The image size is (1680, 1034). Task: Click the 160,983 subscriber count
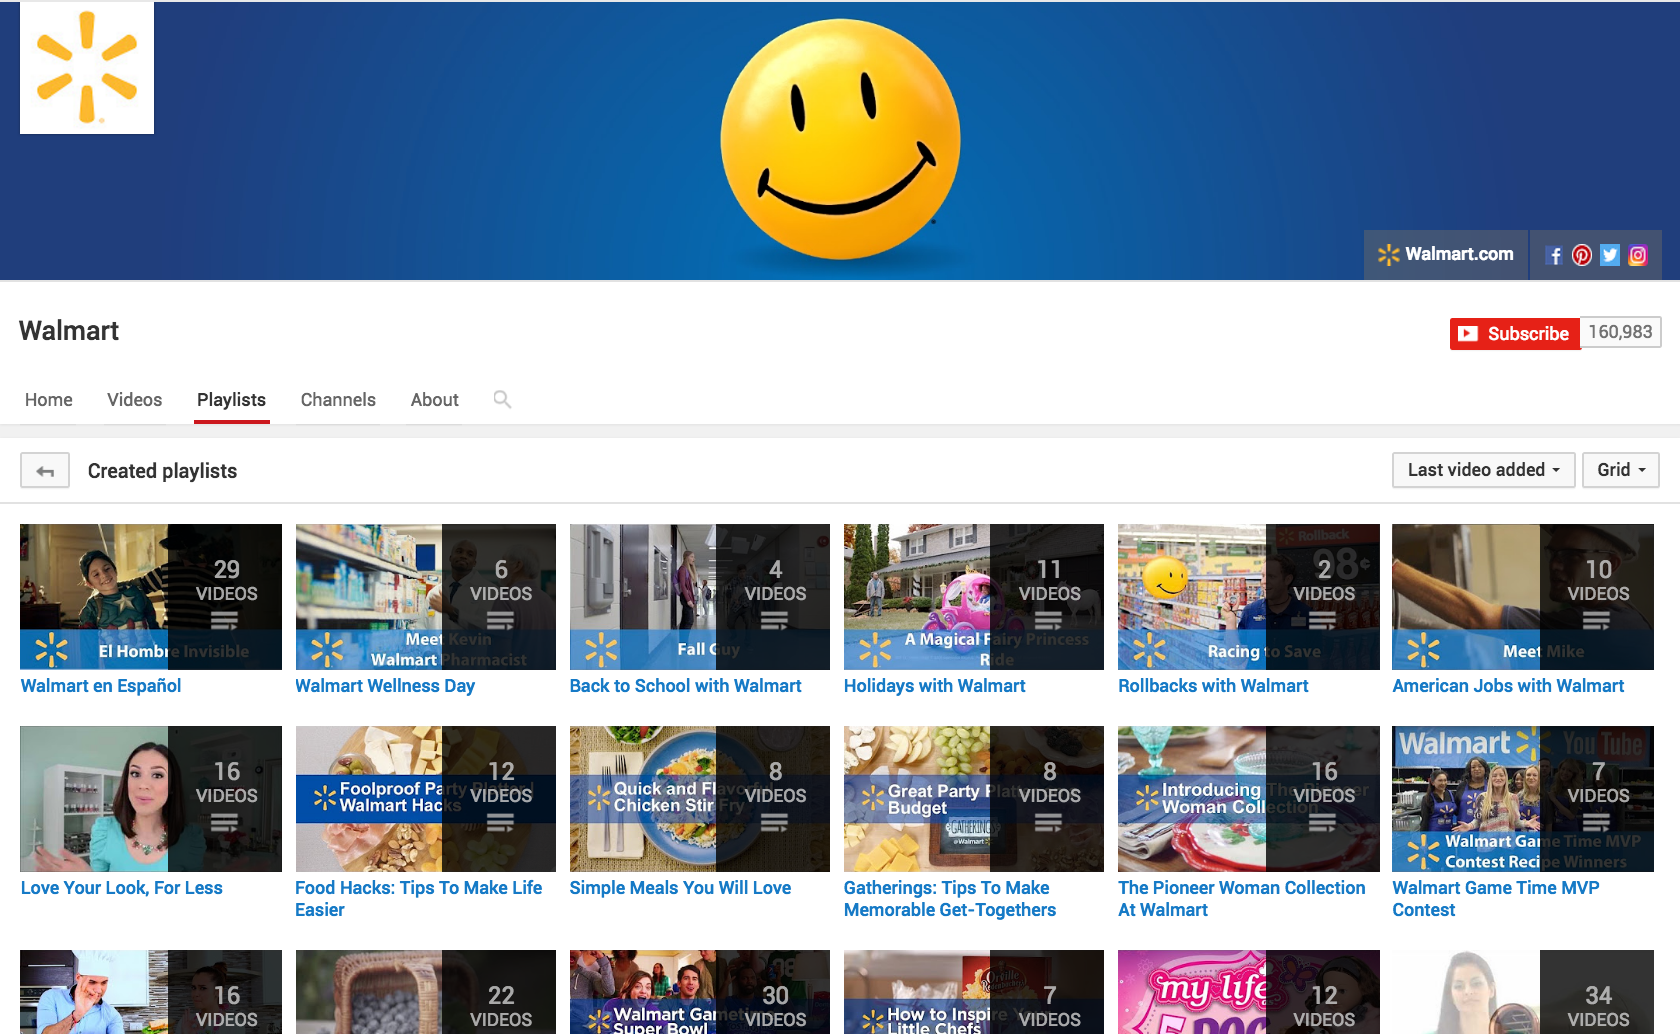click(x=1621, y=332)
